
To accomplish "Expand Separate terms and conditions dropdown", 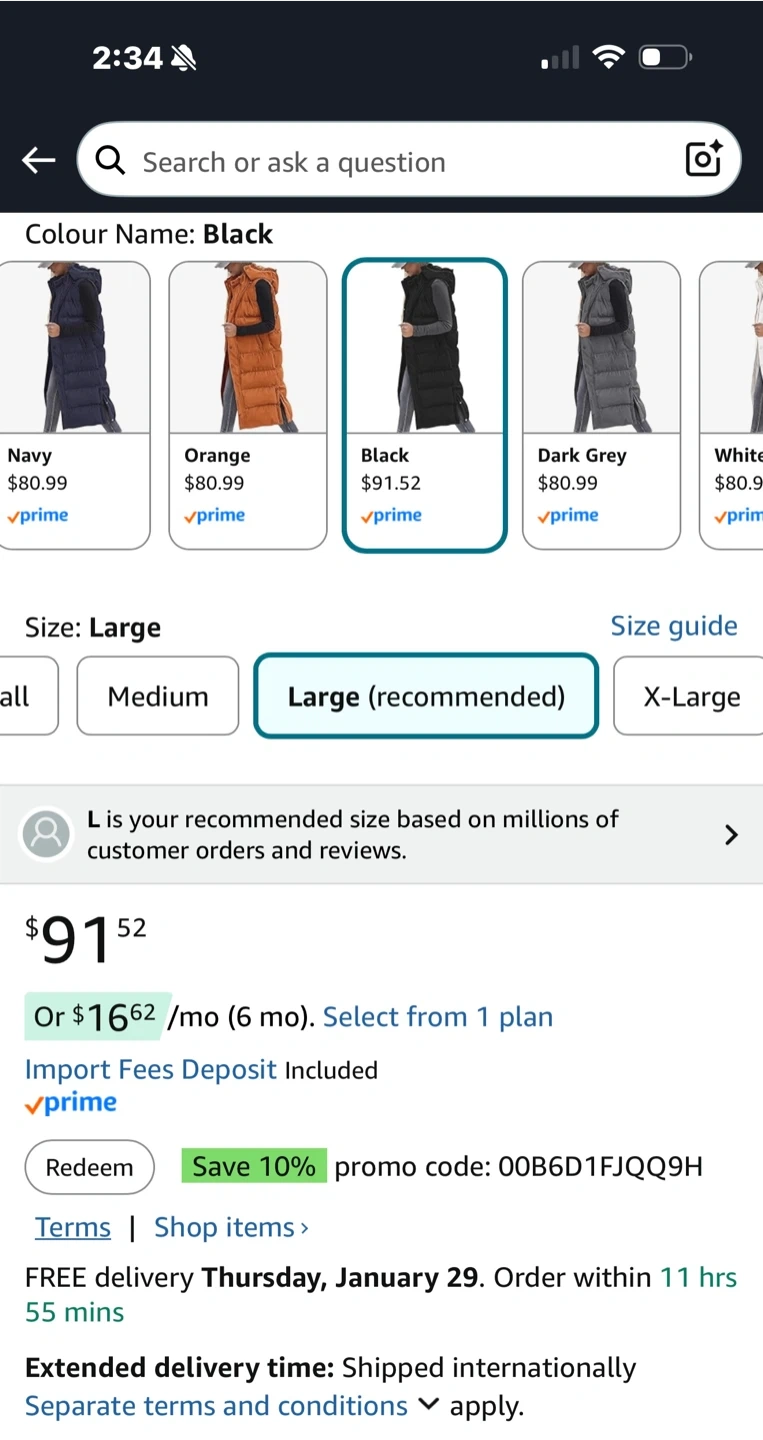I will click(x=428, y=1405).
